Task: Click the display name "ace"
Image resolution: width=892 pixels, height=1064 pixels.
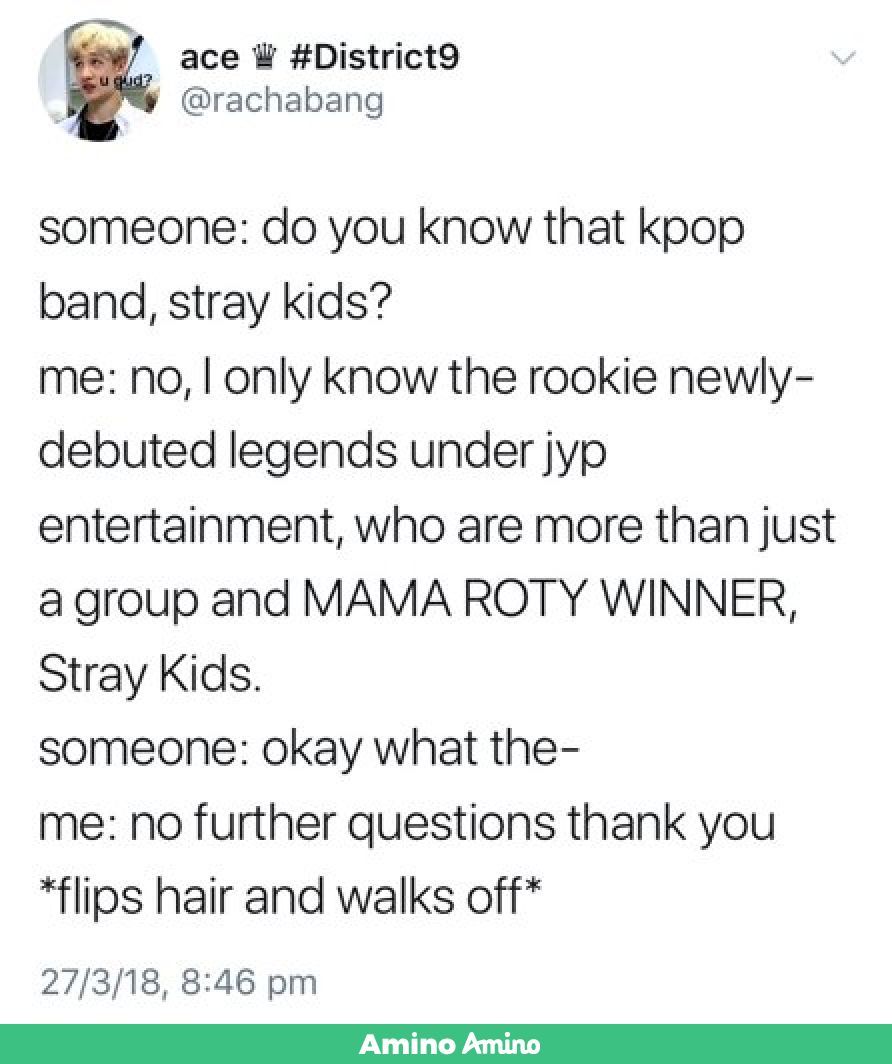Action: (209, 58)
